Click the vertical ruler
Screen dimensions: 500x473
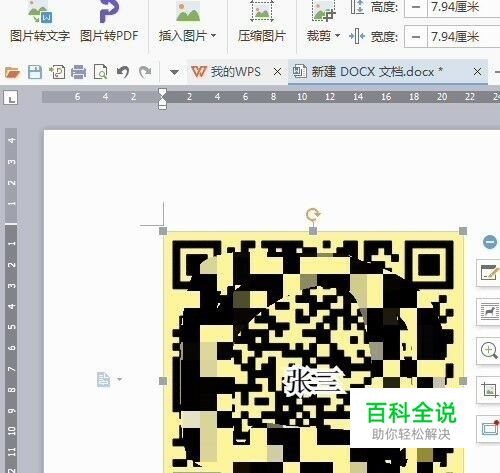point(11,300)
